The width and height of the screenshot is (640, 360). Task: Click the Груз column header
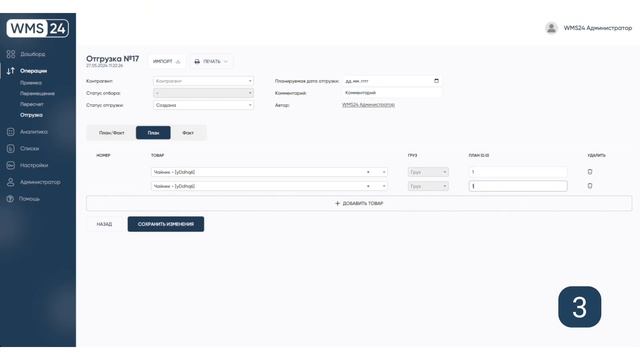tap(412, 155)
